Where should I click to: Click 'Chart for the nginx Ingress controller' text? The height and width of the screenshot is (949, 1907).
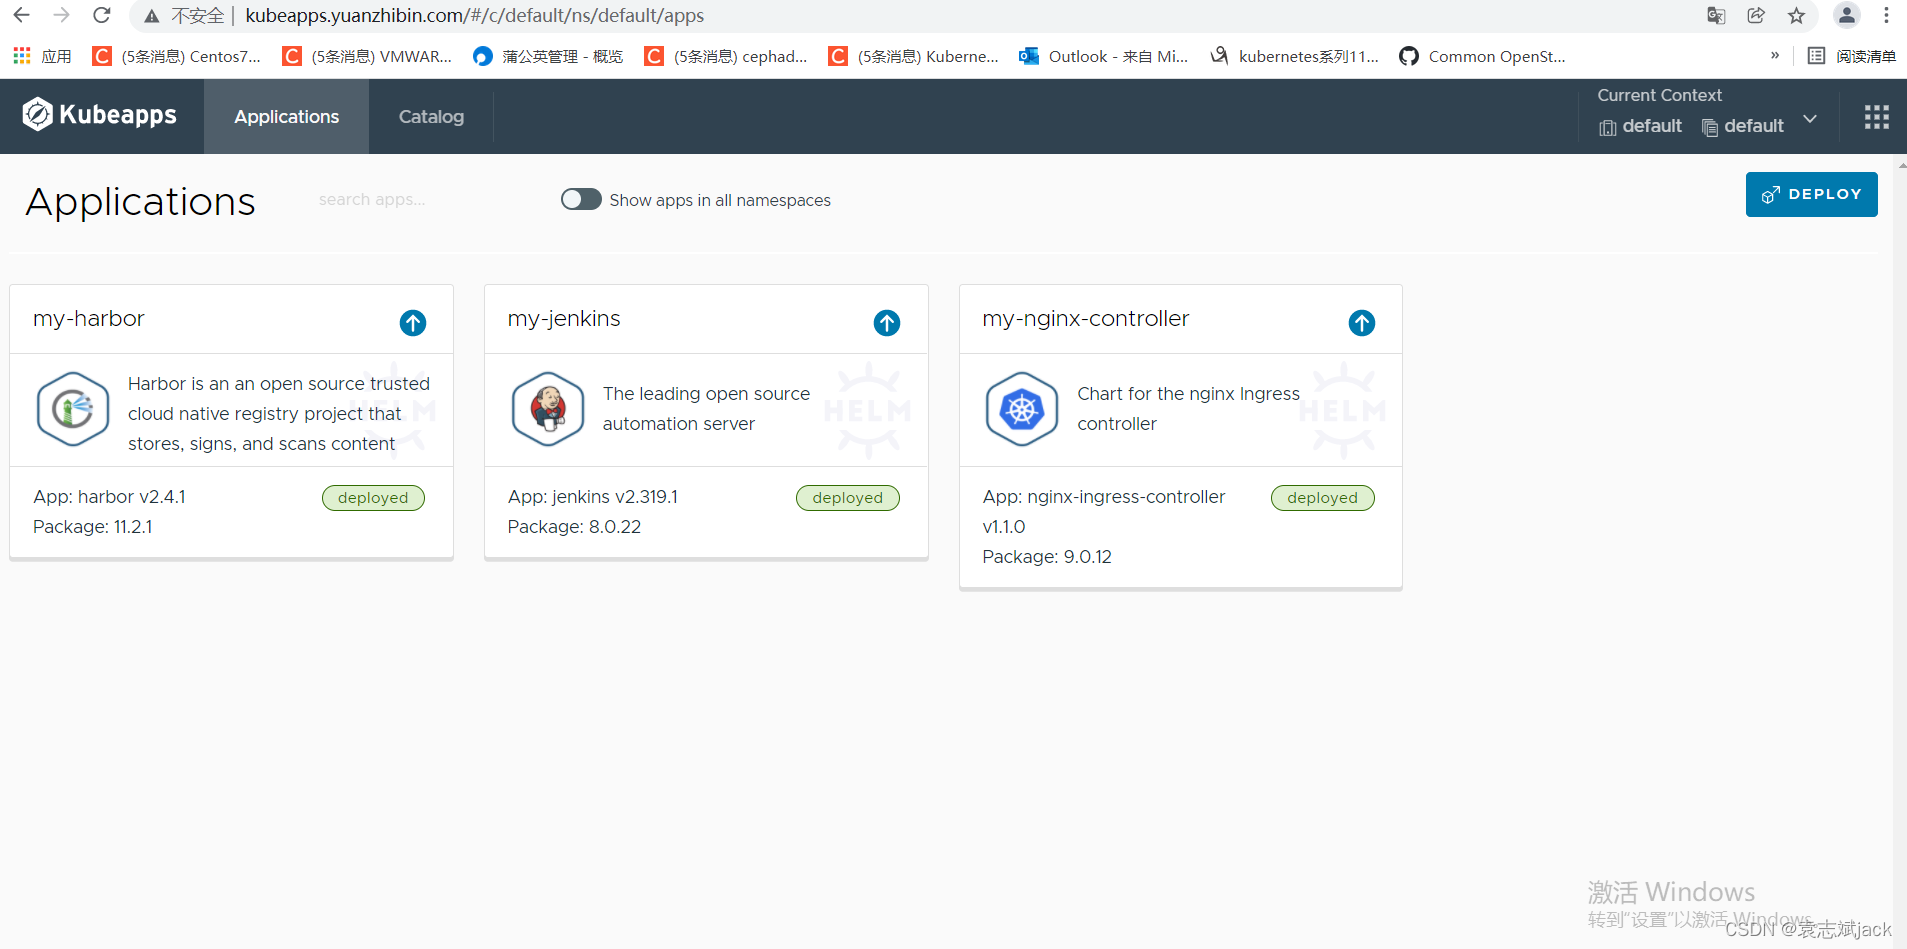coord(1188,409)
